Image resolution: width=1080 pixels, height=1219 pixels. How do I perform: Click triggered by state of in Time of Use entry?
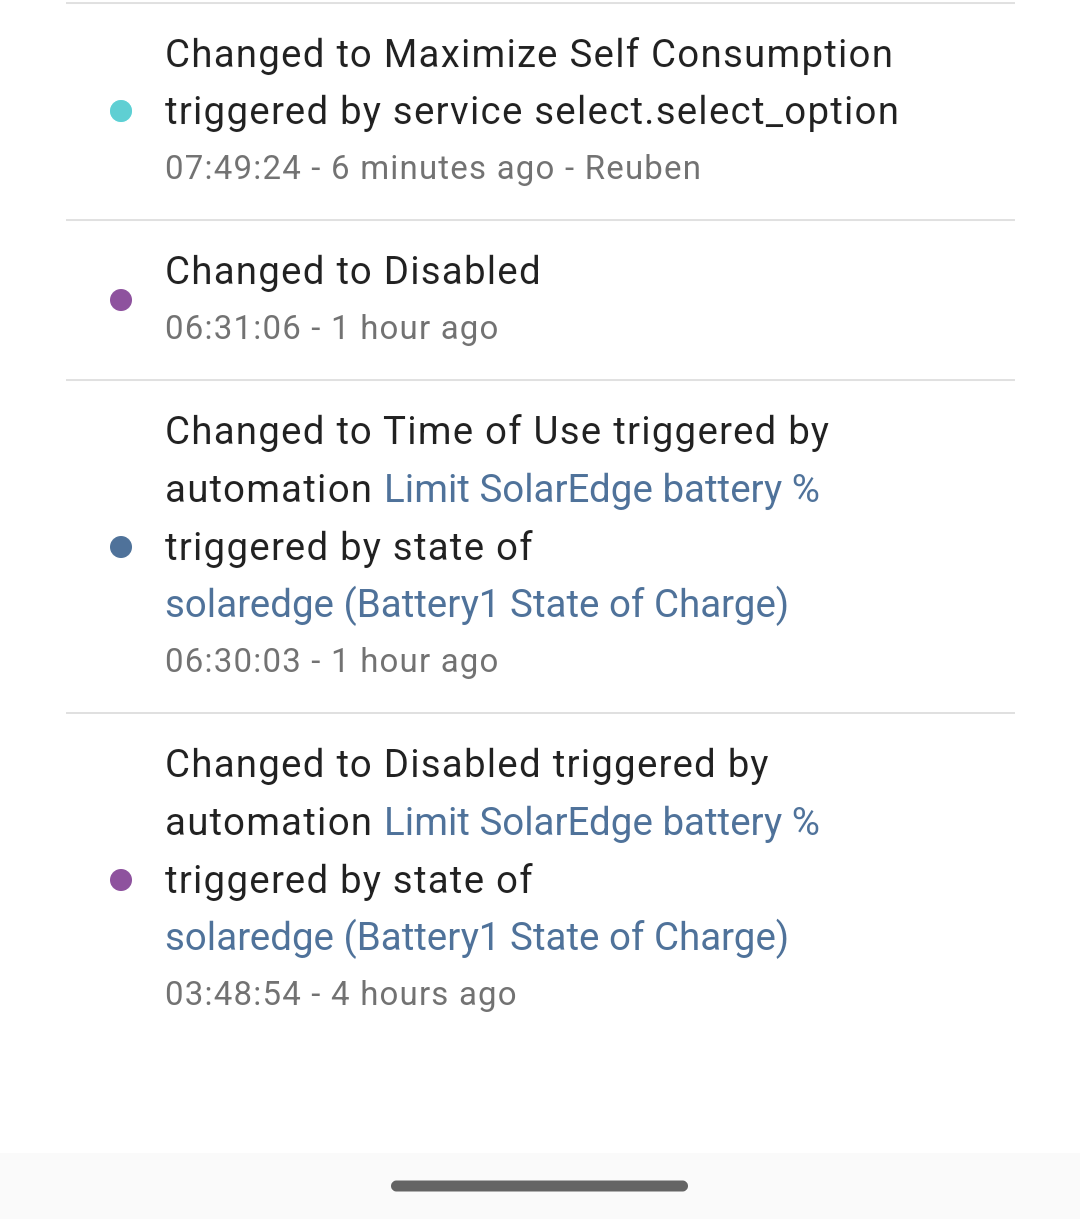click(348, 547)
